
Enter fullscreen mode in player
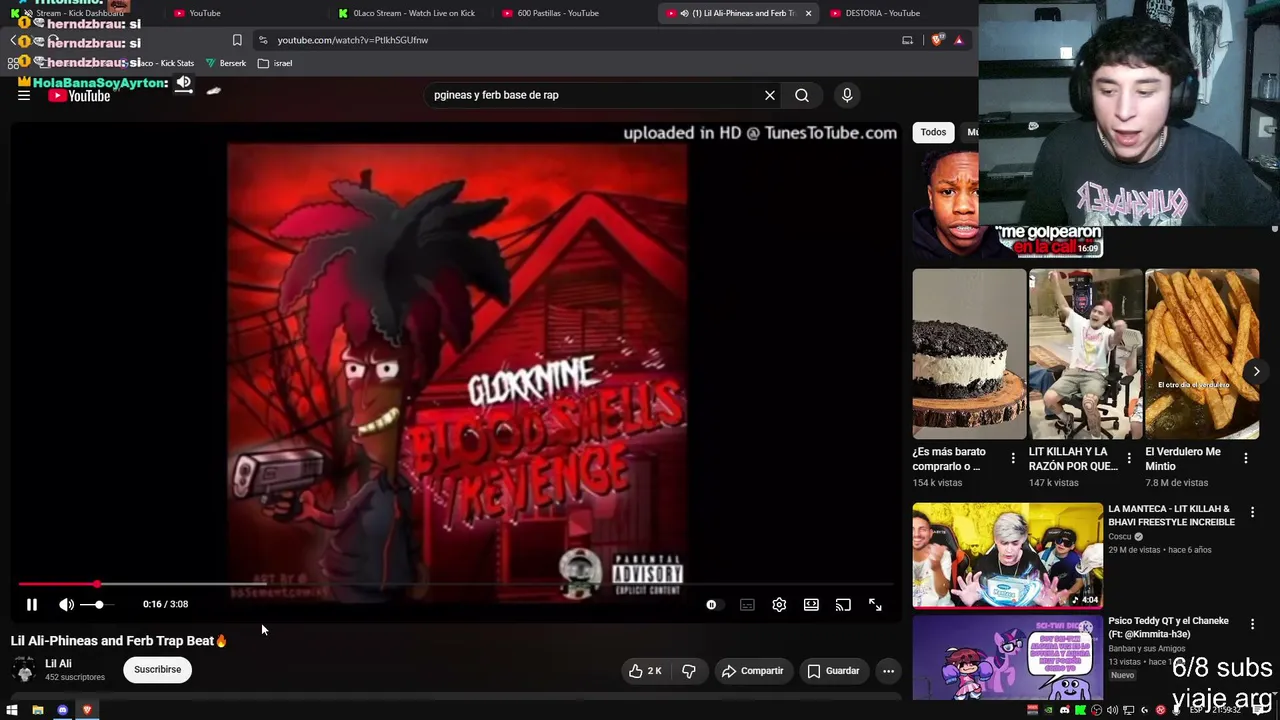(875, 604)
